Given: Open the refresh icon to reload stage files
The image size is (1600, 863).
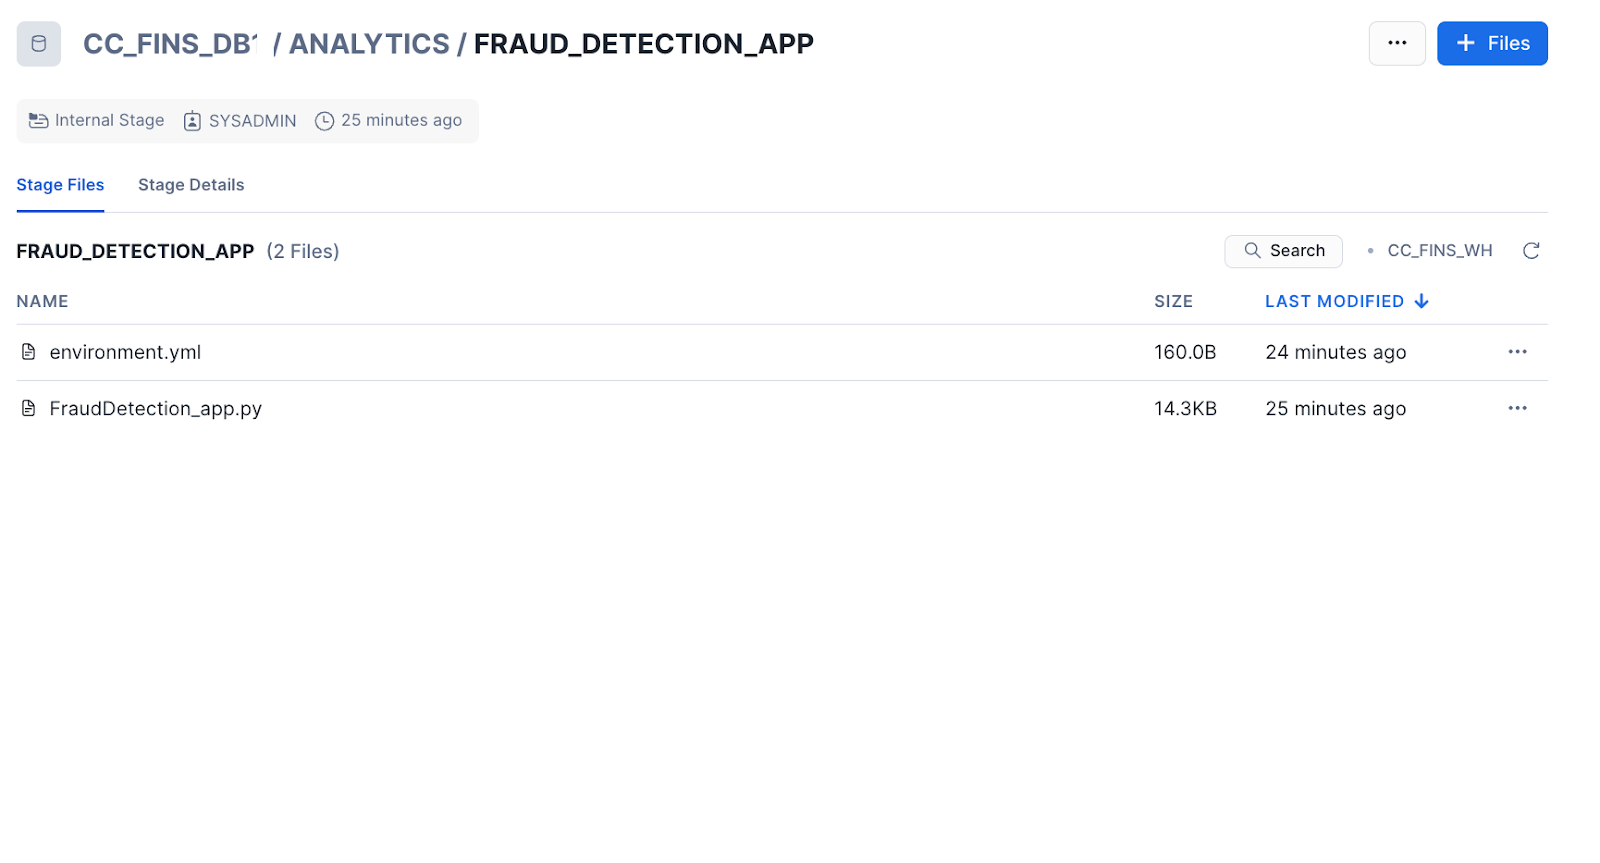Looking at the screenshot, I should point(1531,251).
